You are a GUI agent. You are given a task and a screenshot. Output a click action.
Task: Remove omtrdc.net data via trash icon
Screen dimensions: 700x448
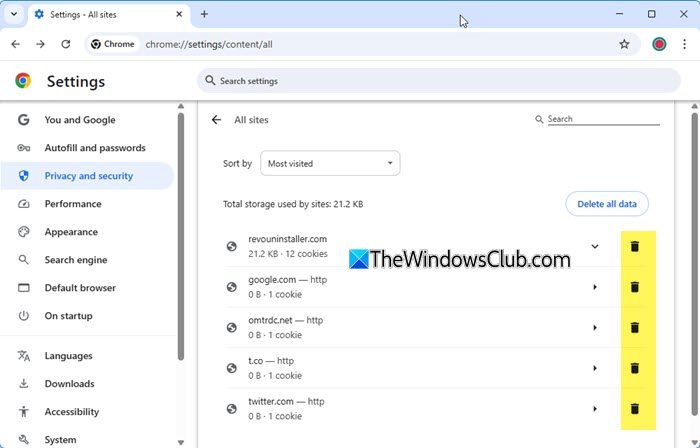tap(634, 328)
